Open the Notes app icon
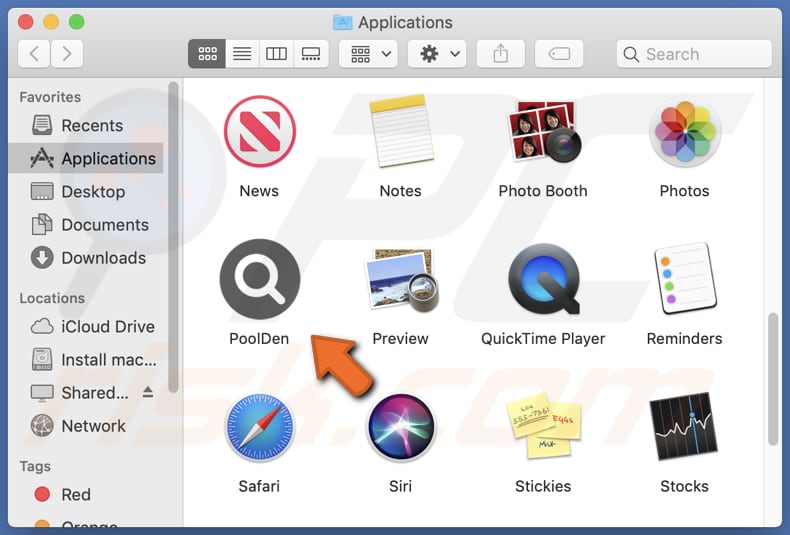The width and height of the screenshot is (790, 535). [401, 131]
